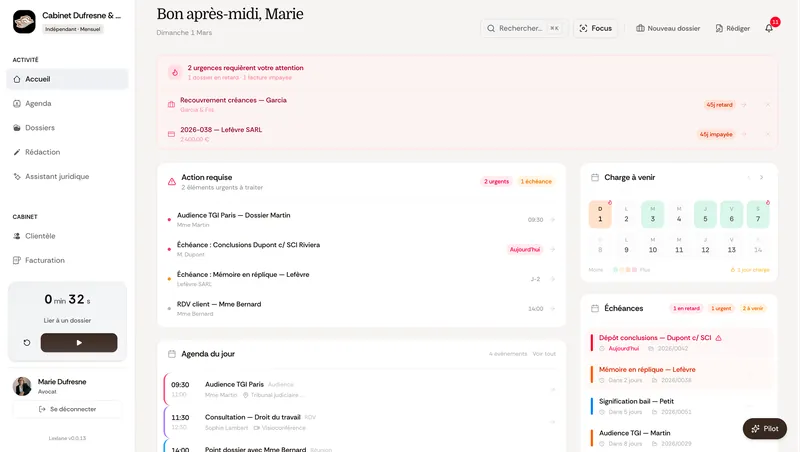Click arrow on Audience TGI Paris action row
This screenshot has height=452, width=800.
[x=553, y=220]
